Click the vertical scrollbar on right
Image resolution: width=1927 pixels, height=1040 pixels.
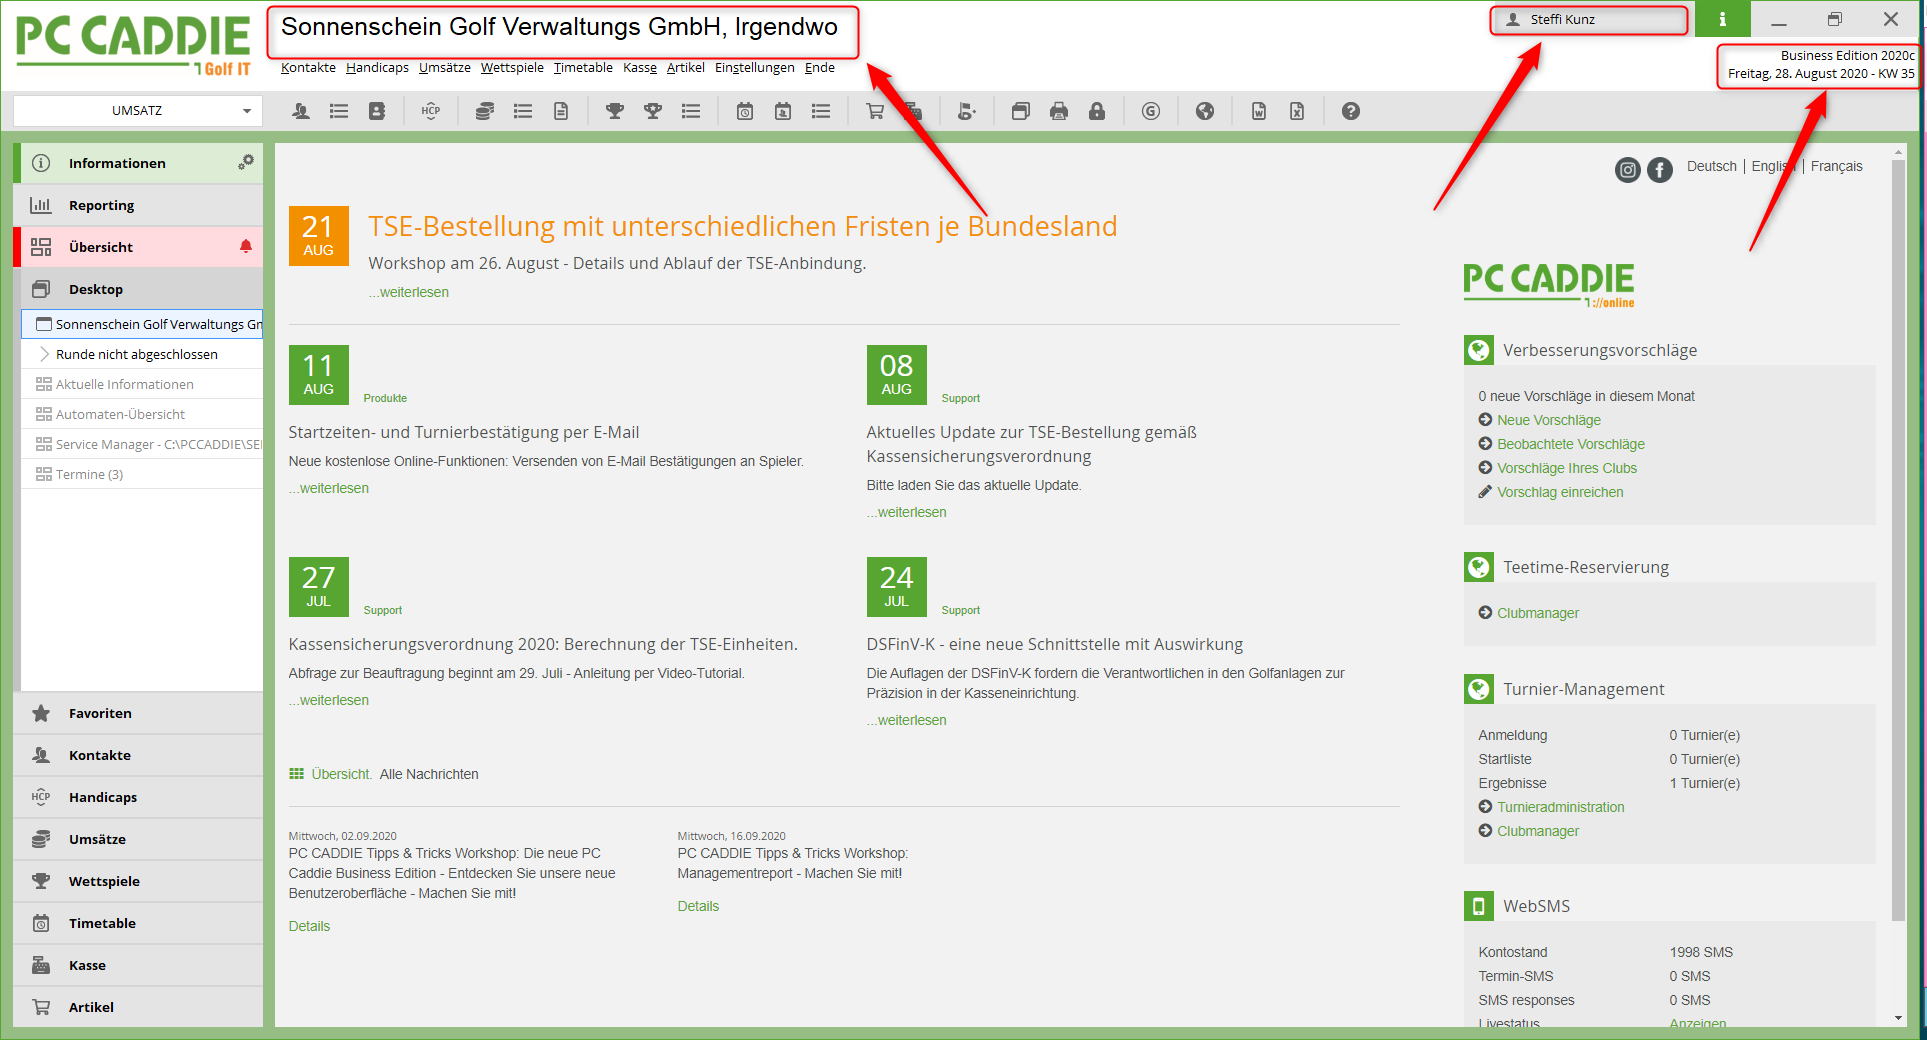click(x=1898, y=540)
